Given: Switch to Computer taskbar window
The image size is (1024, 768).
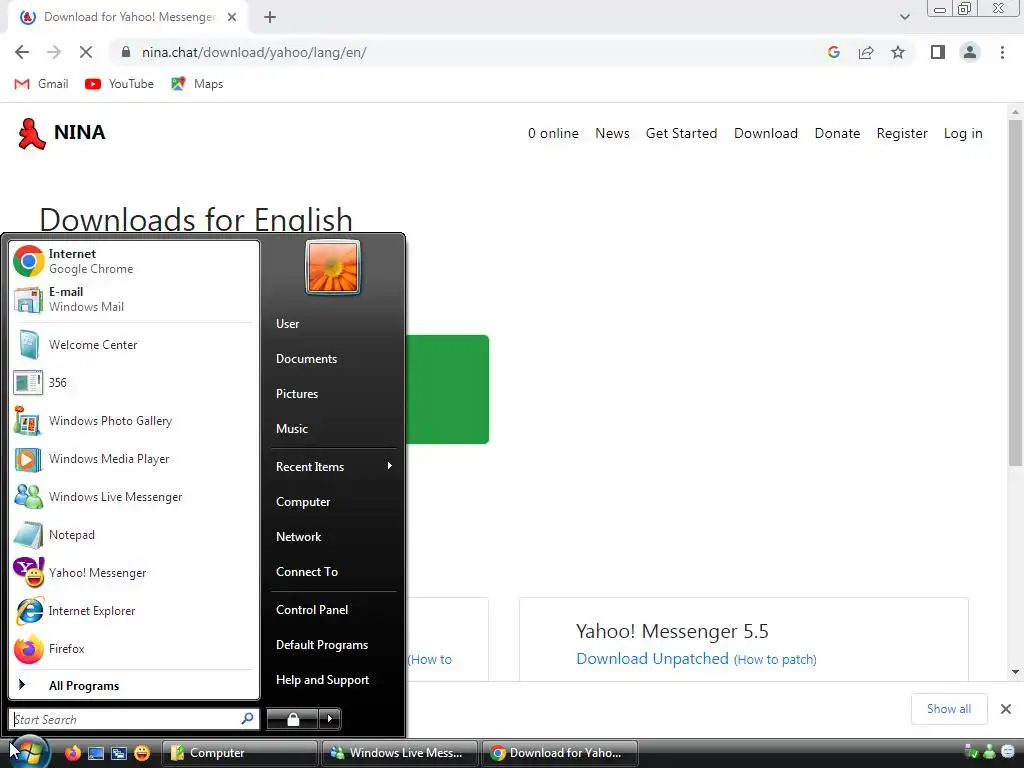Looking at the screenshot, I should pos(239,753).
